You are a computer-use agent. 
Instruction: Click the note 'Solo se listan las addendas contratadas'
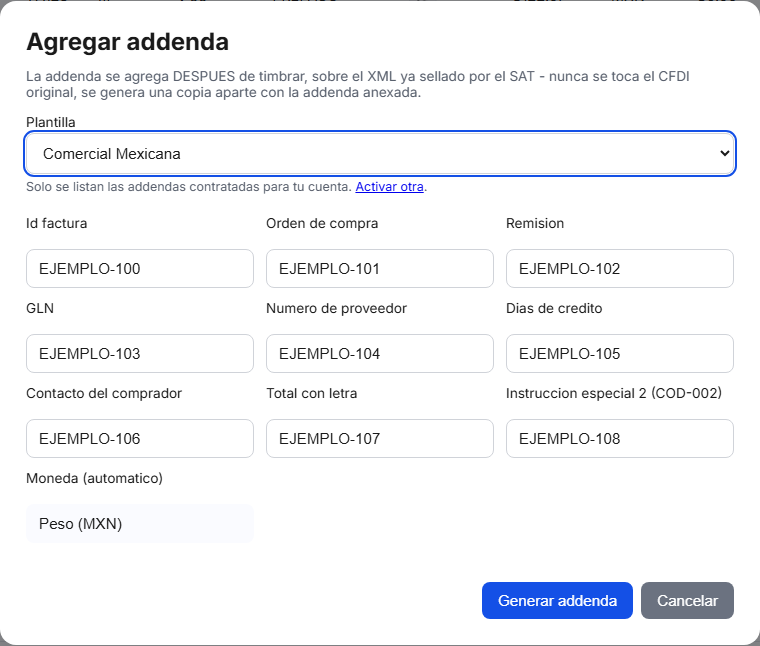pyautogui.click(x=189, y=187)
